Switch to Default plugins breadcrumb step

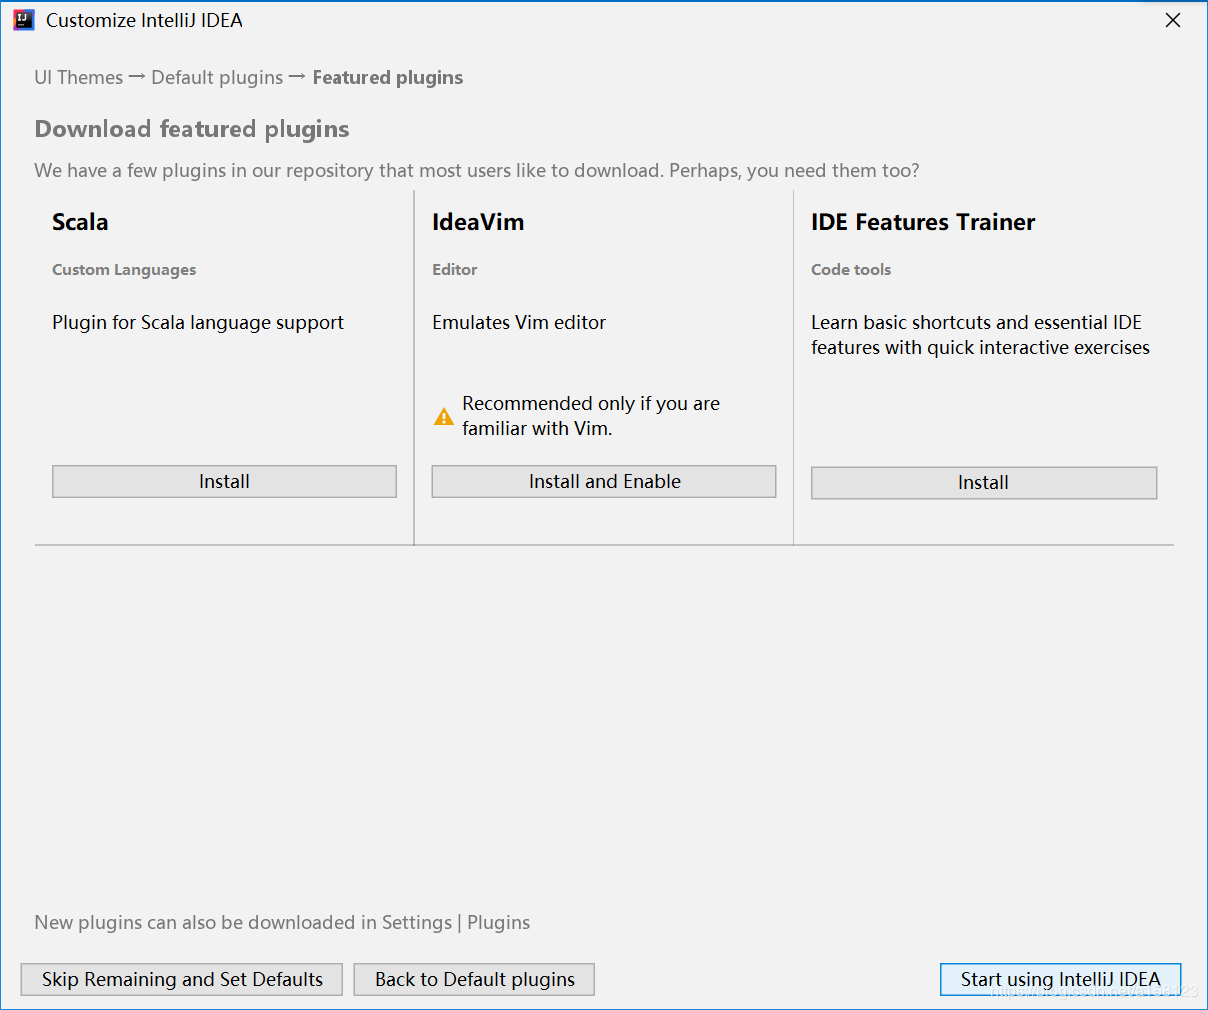(x=217, y=78)
